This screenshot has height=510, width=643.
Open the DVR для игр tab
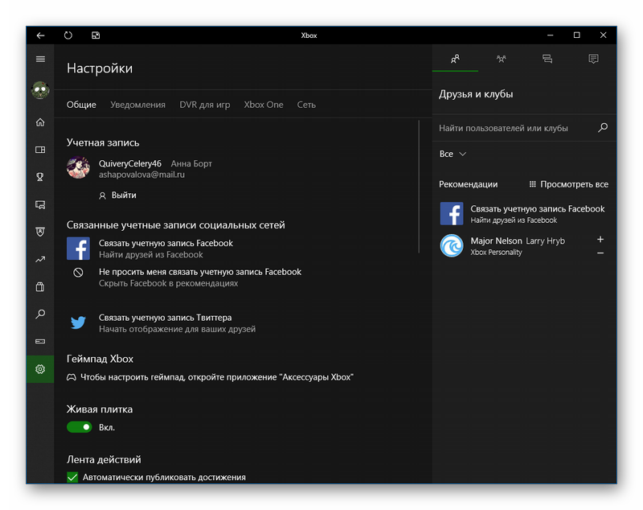[x=205, y=105]
